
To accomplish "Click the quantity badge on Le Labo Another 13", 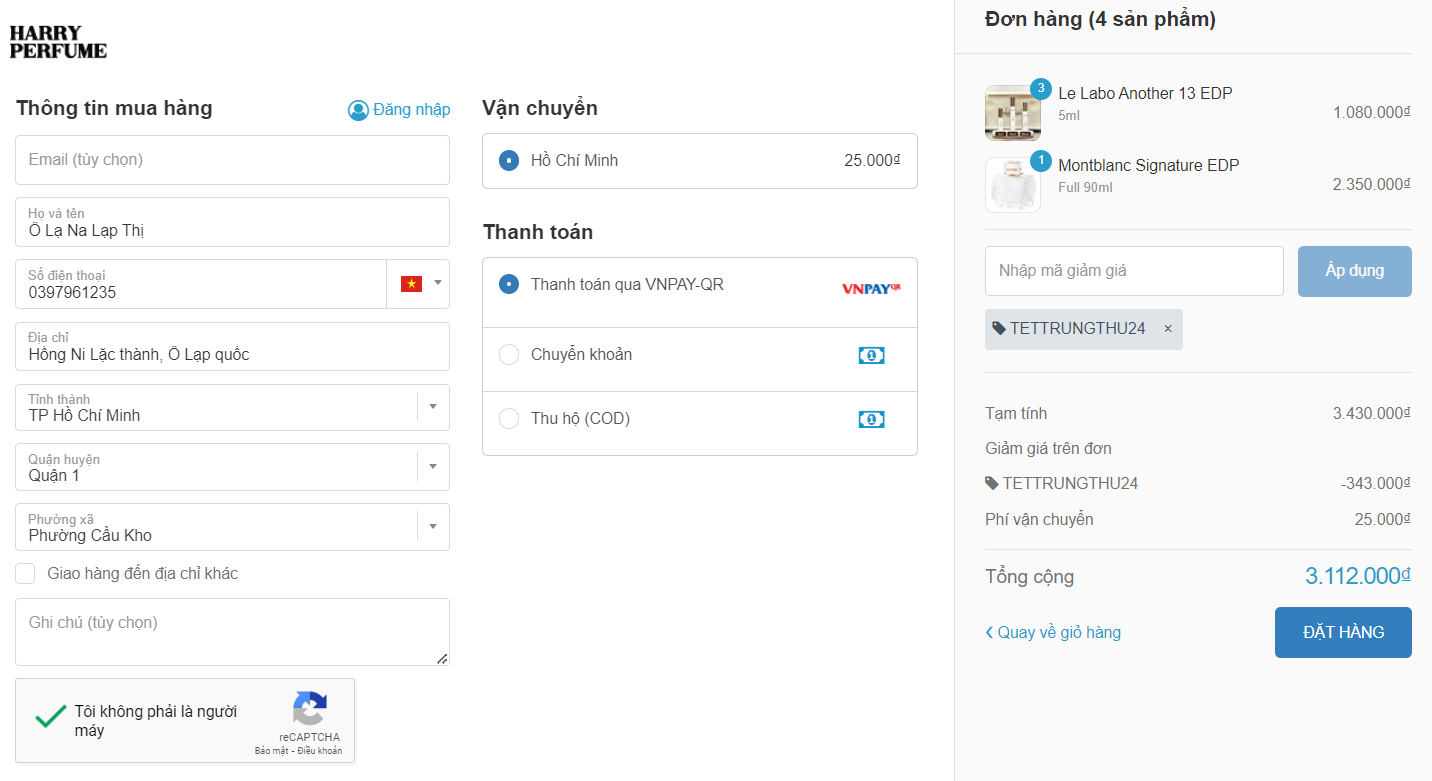I will [1040, 89].
